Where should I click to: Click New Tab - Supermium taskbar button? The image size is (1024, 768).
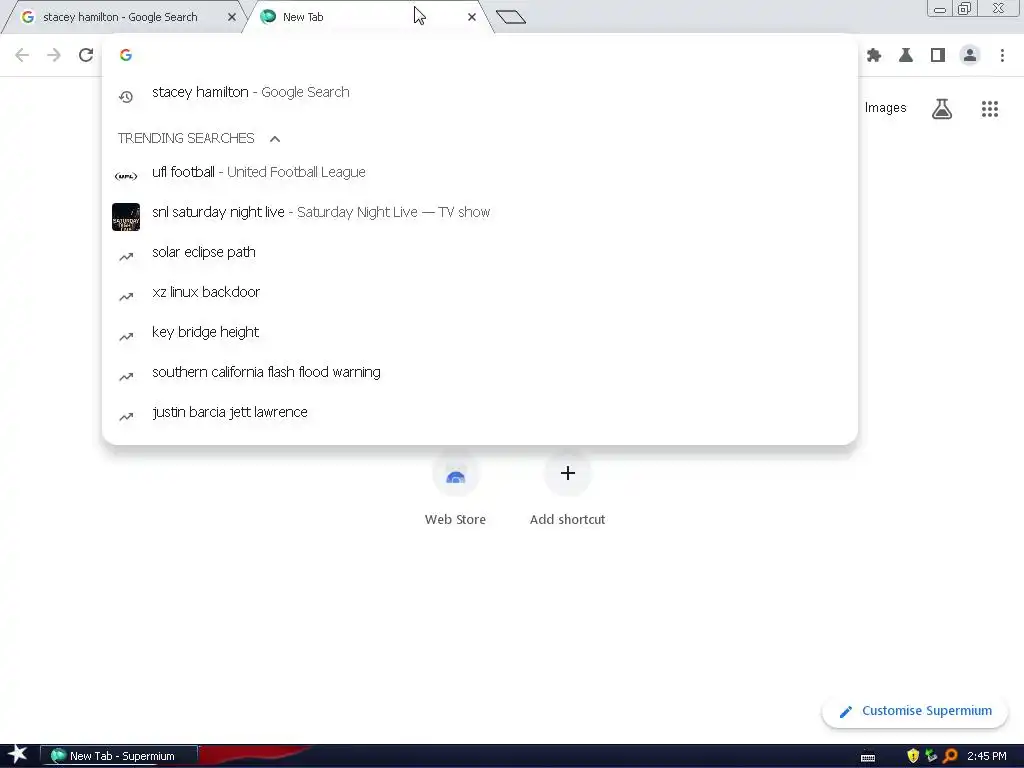click(119, 756)
